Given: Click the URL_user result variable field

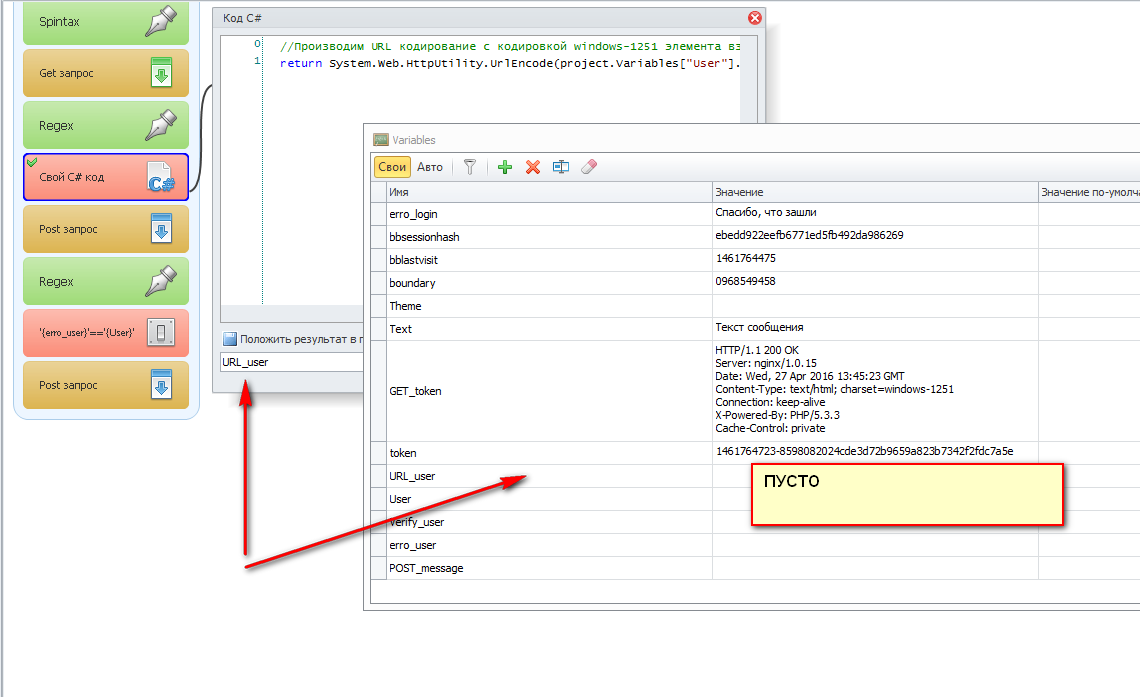Looking at the screenshot, I should (290, 362).
